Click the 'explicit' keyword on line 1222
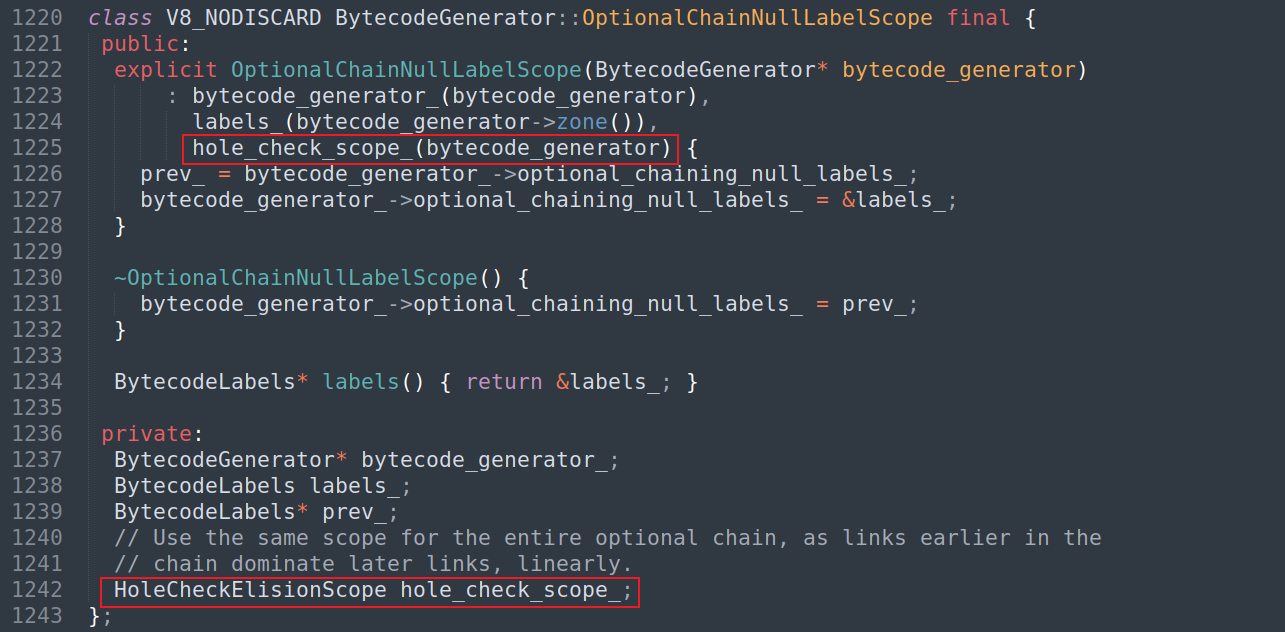This screenshot has width=1285, height=632. pyautogui.click(x=166, y=70)
